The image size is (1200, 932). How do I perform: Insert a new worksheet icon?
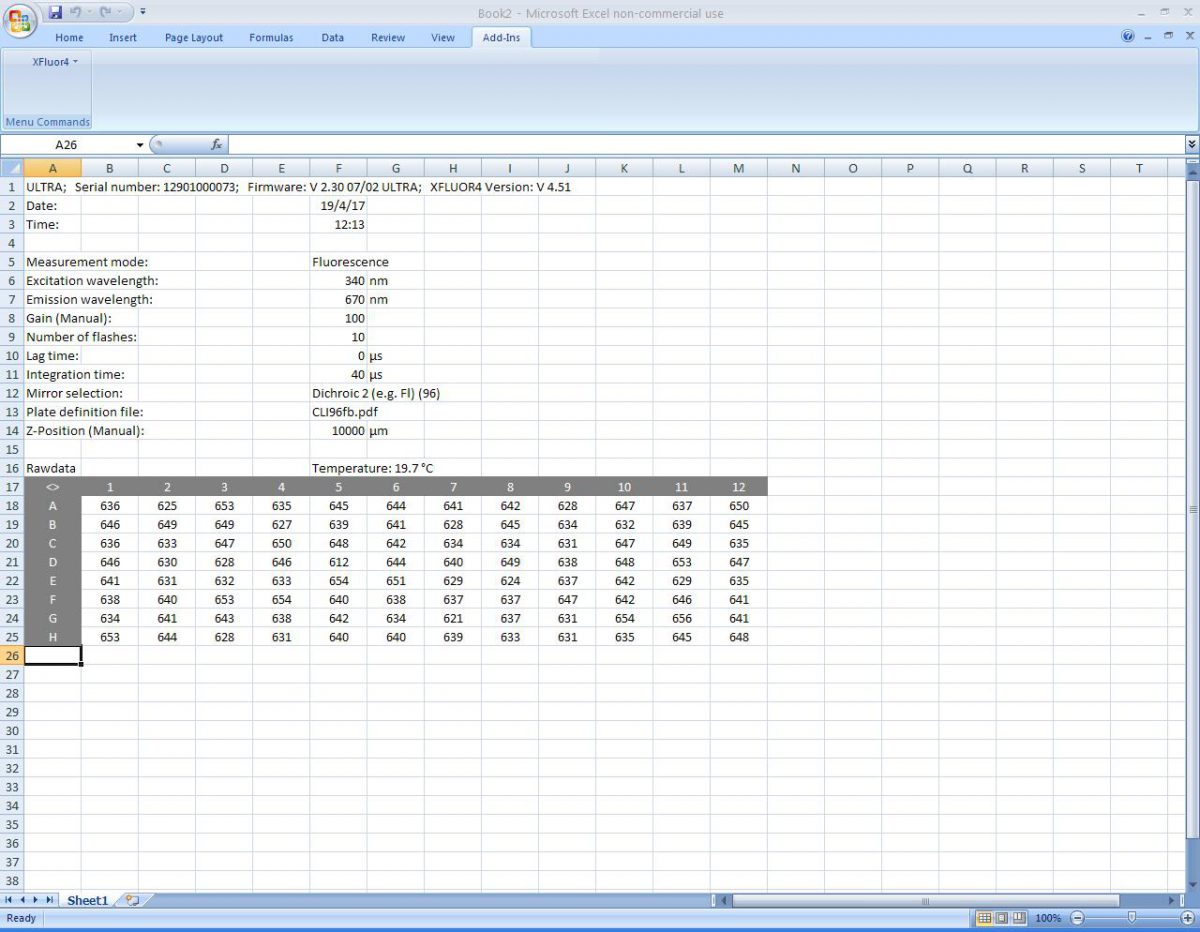click(x=132, y=901)
